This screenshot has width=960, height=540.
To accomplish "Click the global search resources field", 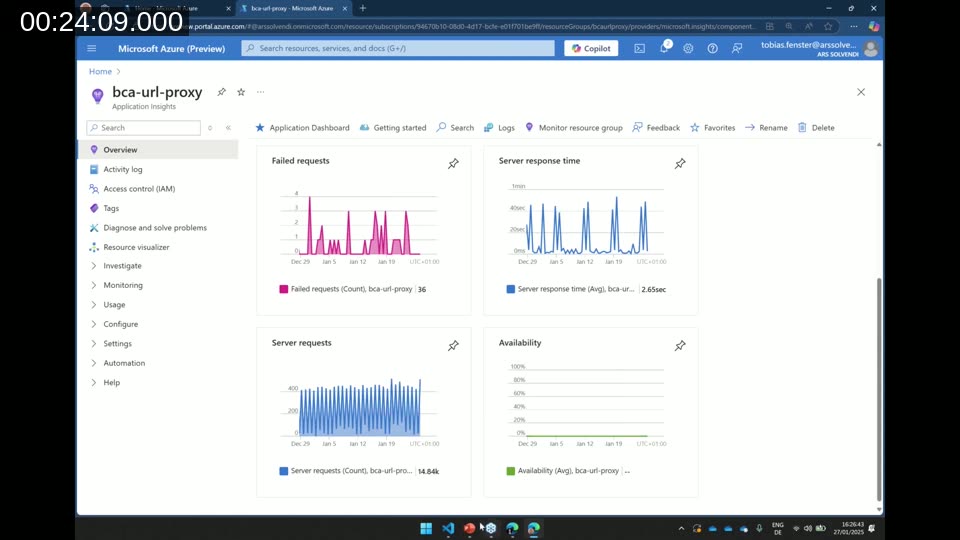I will (398, 48).
